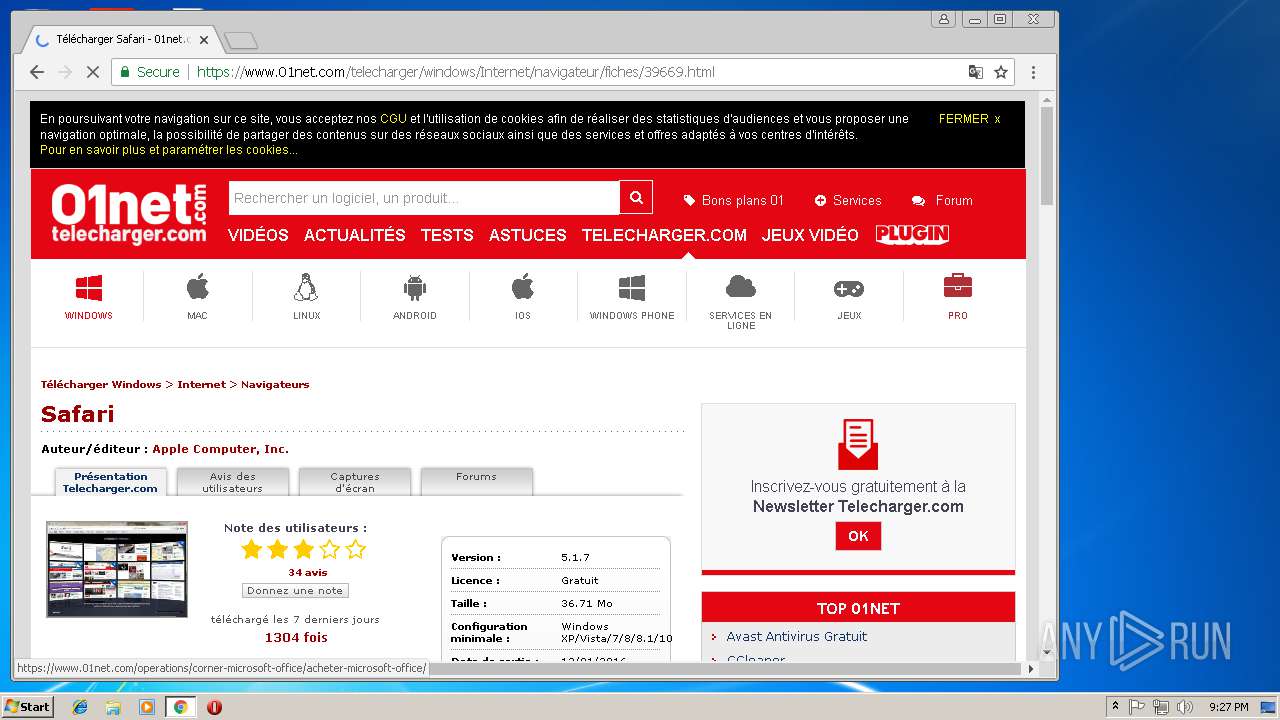
Task: Bookmark this page with star icon
Action: tap(1001, 72)
